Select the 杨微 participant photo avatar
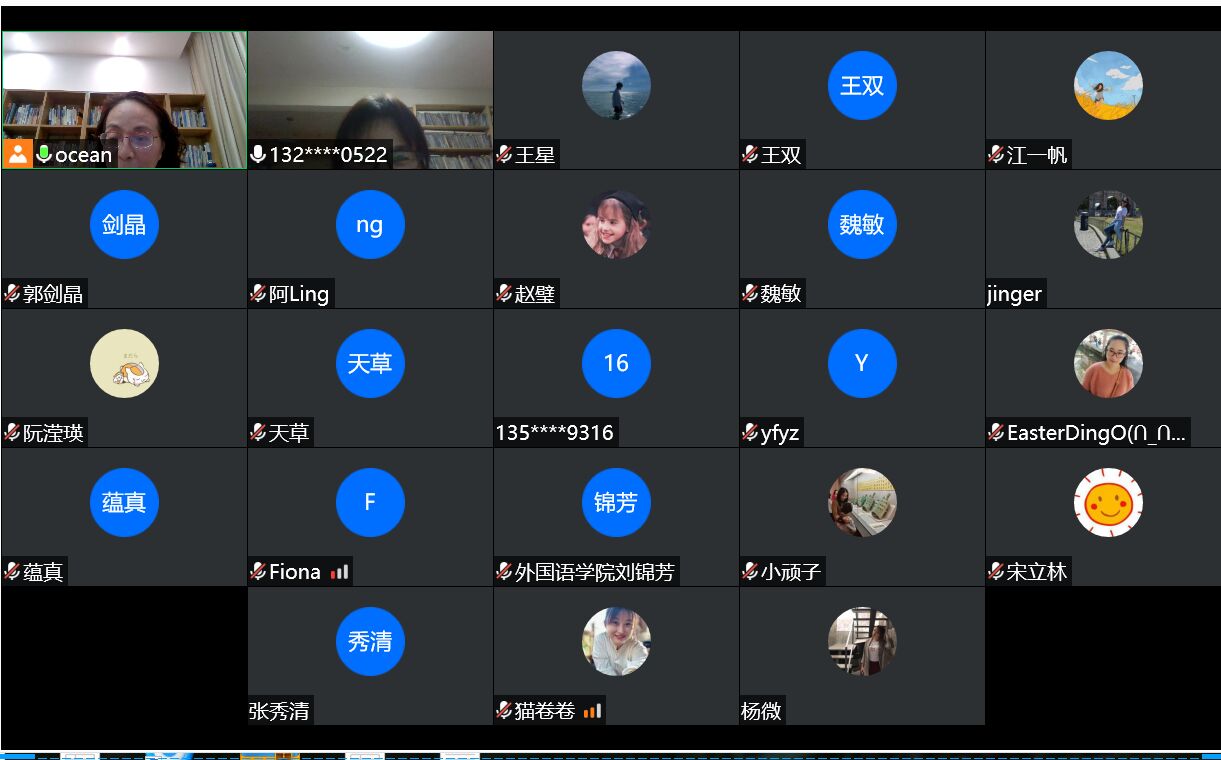 pos(862,642)
